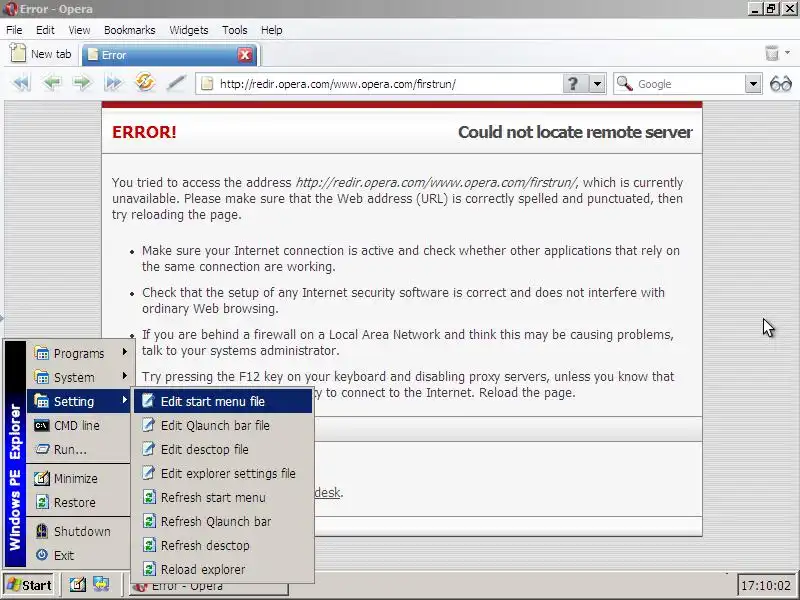Reload the page with the refresh icon
Screen dimensions: 800x600
145,82
